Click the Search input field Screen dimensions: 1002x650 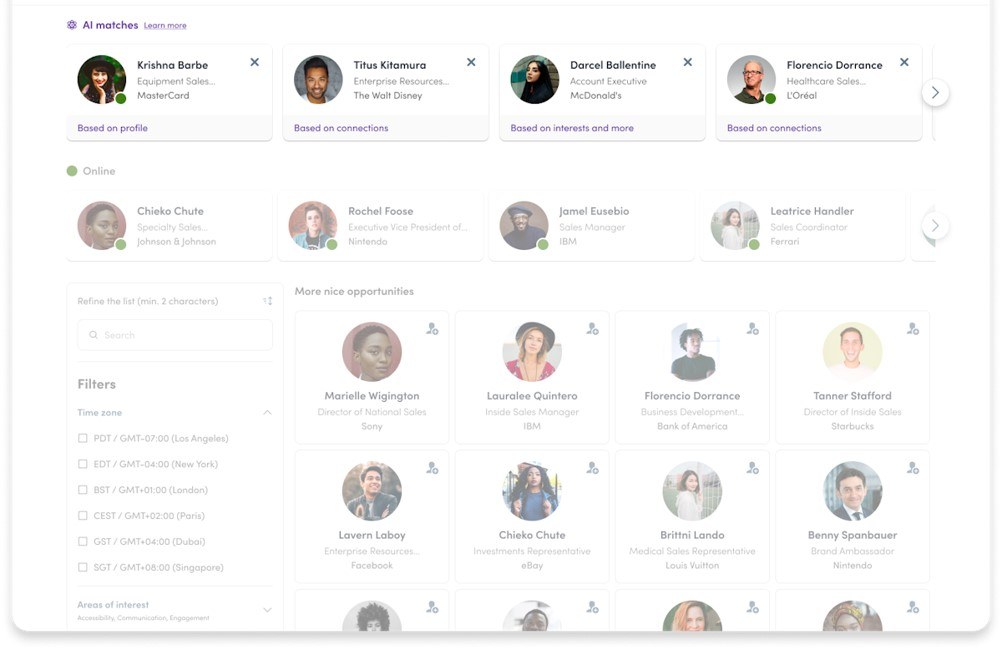pos(175,335)
